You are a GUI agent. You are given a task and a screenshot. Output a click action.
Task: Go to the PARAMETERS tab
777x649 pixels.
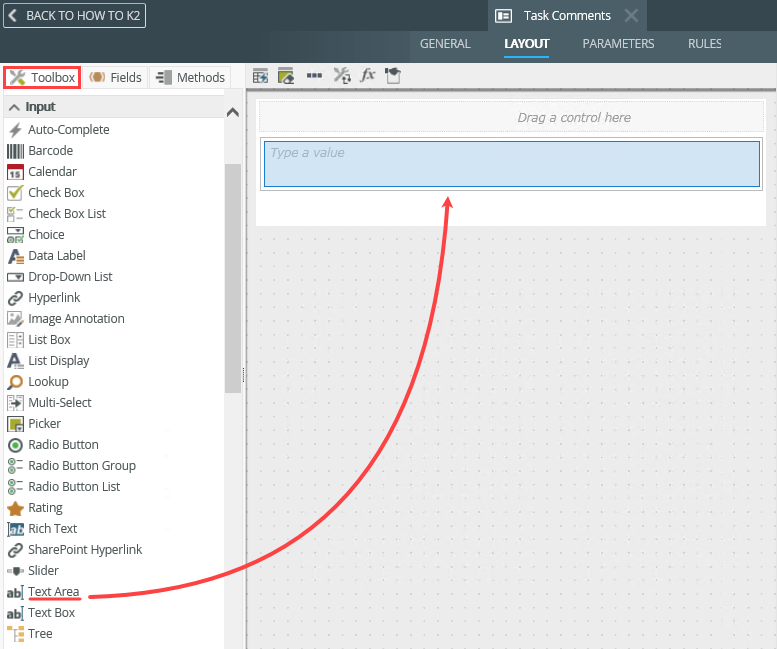tap(618, 44)
